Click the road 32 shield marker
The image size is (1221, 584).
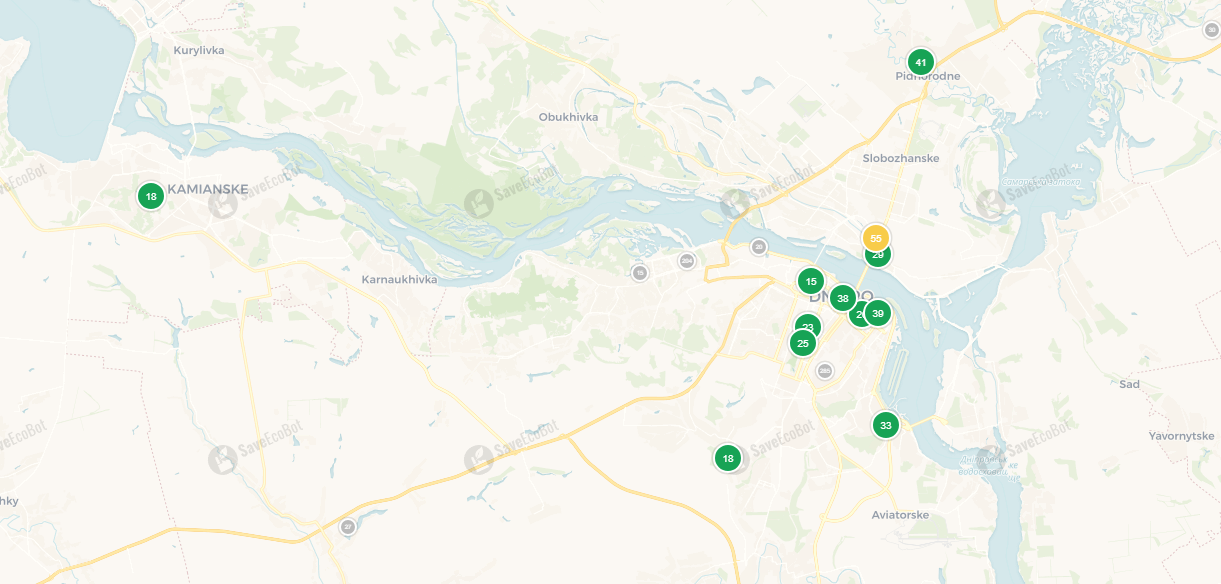[x=348, y=527]
